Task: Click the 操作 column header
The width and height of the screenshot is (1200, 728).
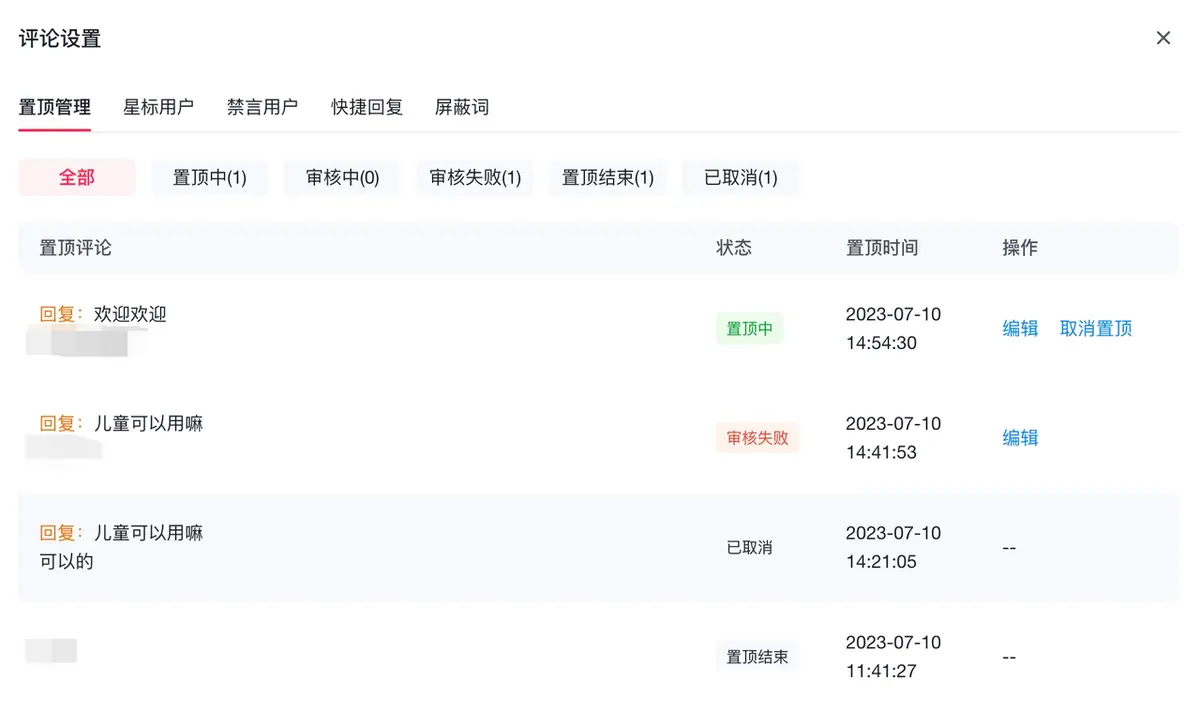Action: [1020, 247]
